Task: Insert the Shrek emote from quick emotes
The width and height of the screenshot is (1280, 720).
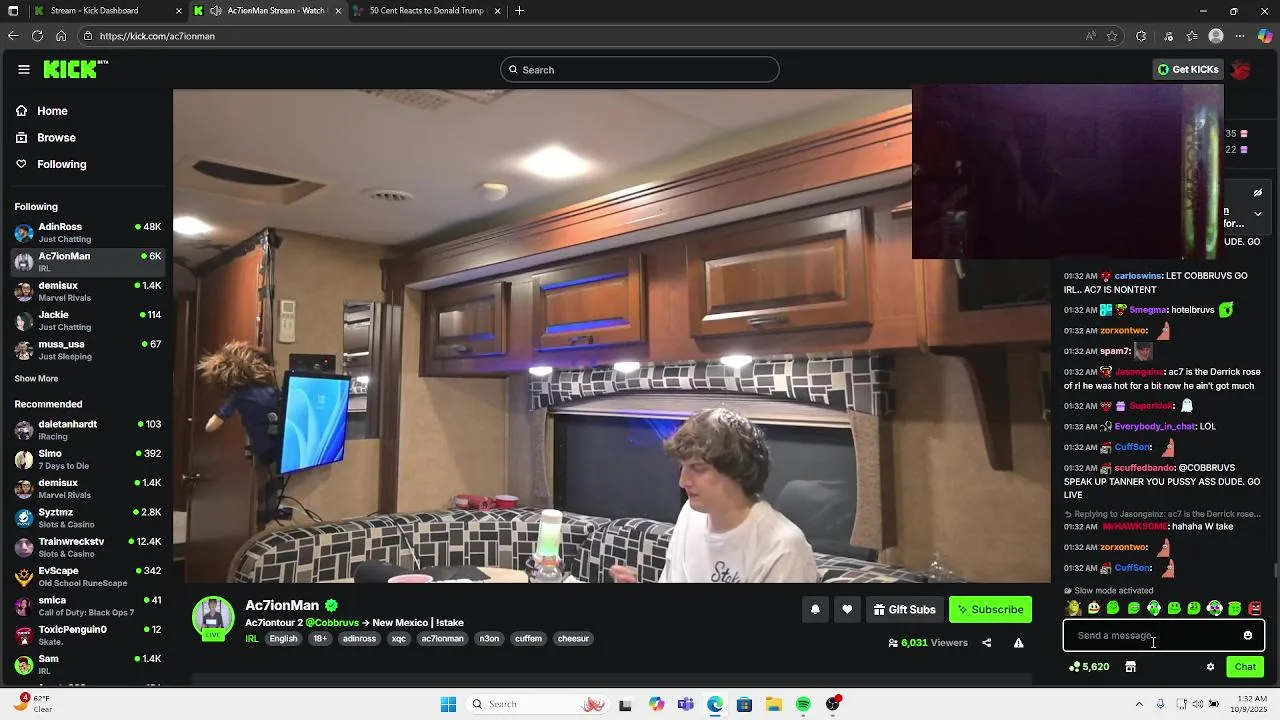Action: (1074, 608)
